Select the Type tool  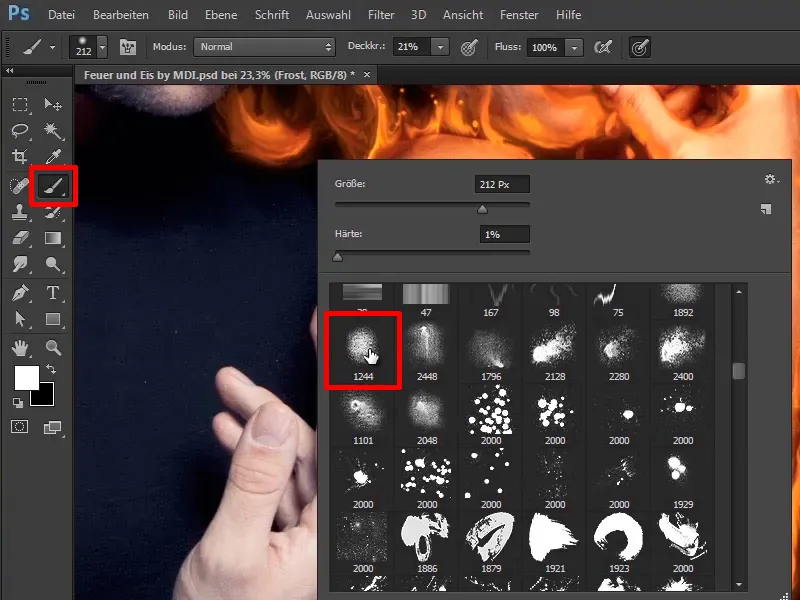click(53, 293)
